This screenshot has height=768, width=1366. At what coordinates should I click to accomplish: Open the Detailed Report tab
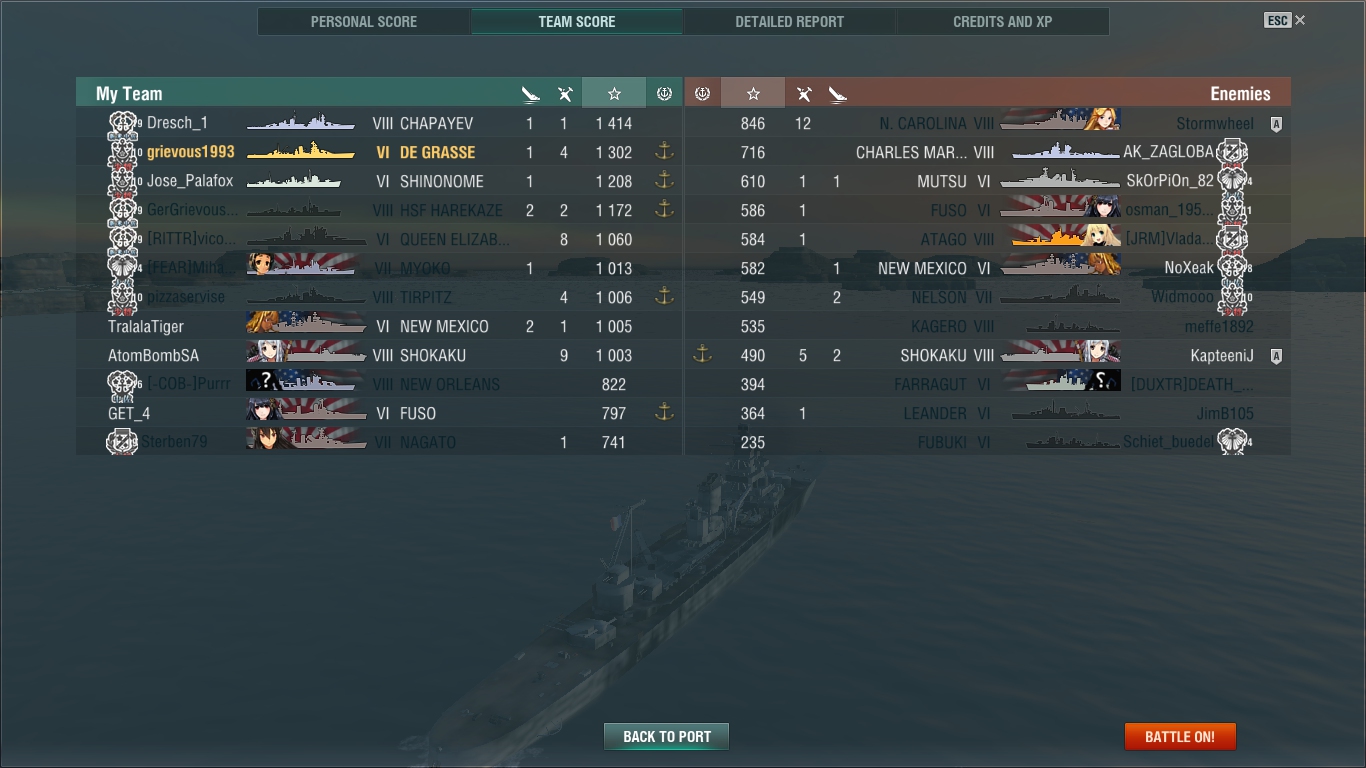click(x=789, y=21)
